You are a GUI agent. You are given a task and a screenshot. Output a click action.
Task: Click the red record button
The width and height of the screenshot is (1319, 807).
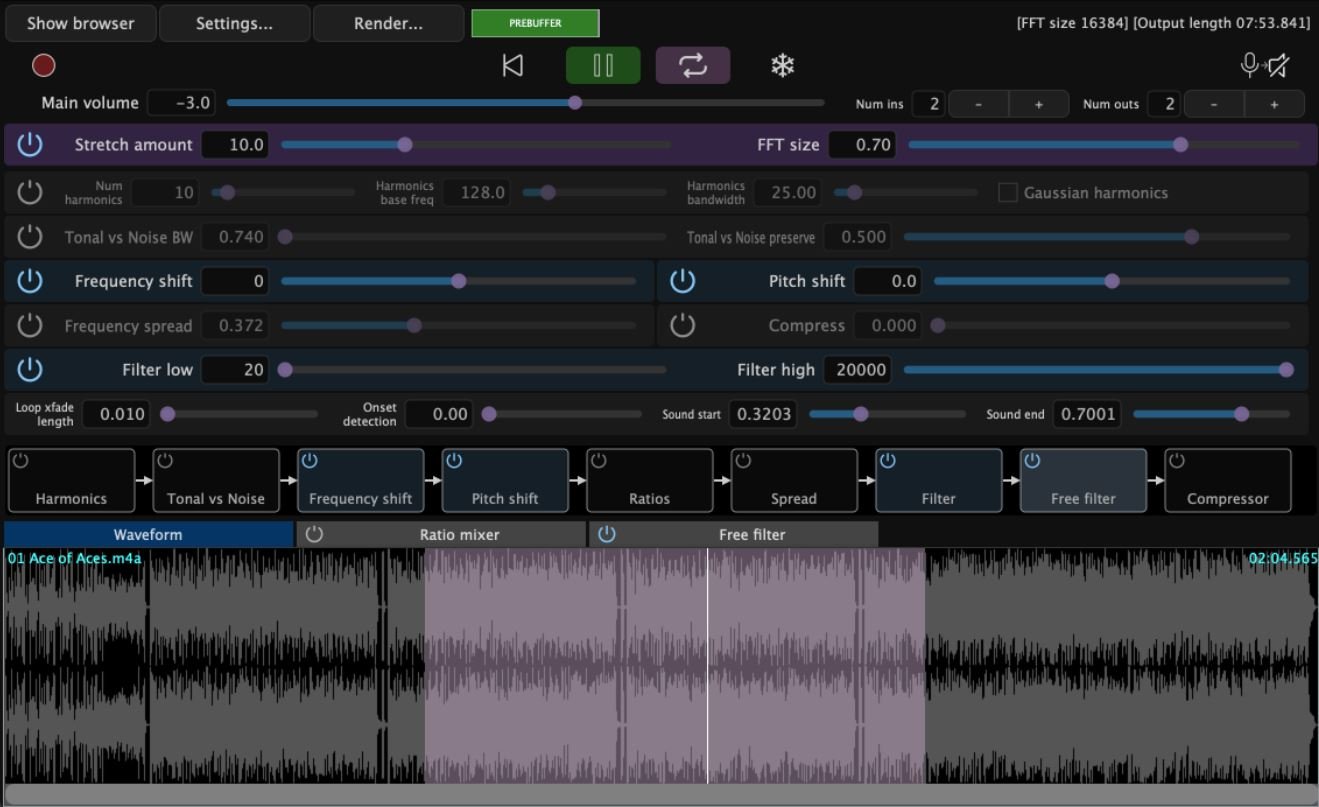point(43,66)
